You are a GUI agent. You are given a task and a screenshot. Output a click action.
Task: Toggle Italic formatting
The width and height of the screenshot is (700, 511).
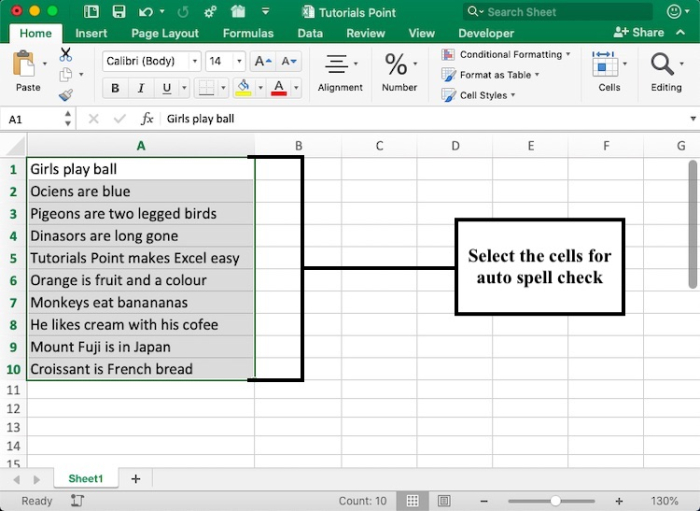[x=141, y=88]
